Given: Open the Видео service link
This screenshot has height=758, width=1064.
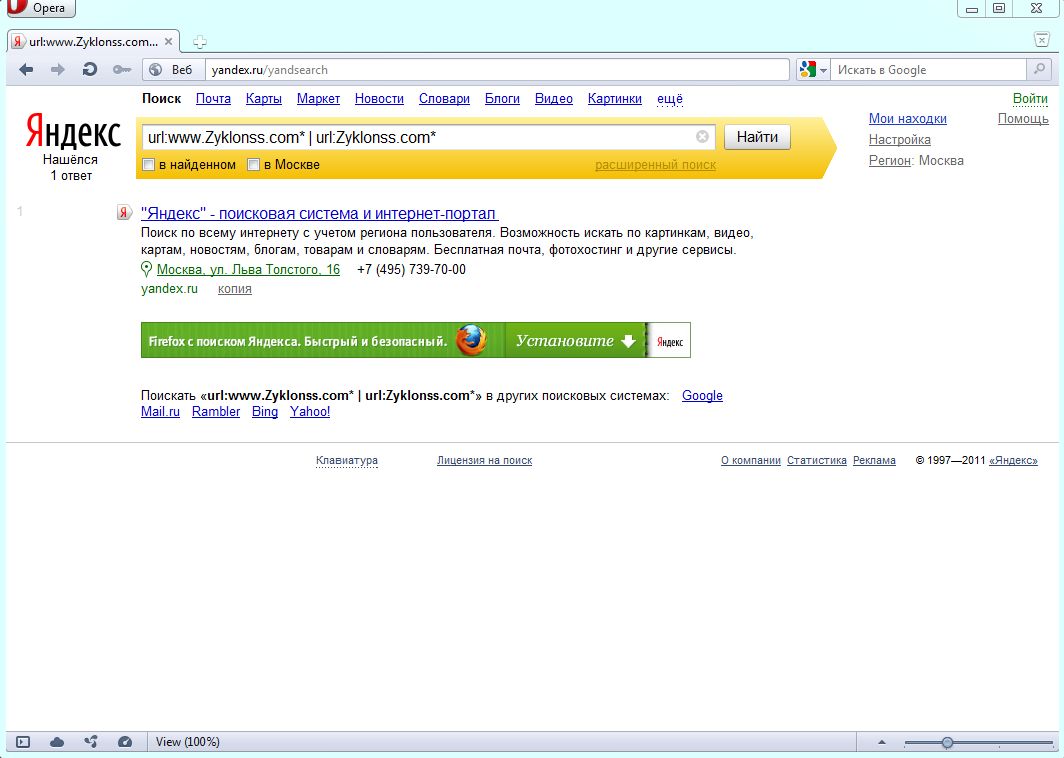Looking at the screenshot, I should 554,98.
